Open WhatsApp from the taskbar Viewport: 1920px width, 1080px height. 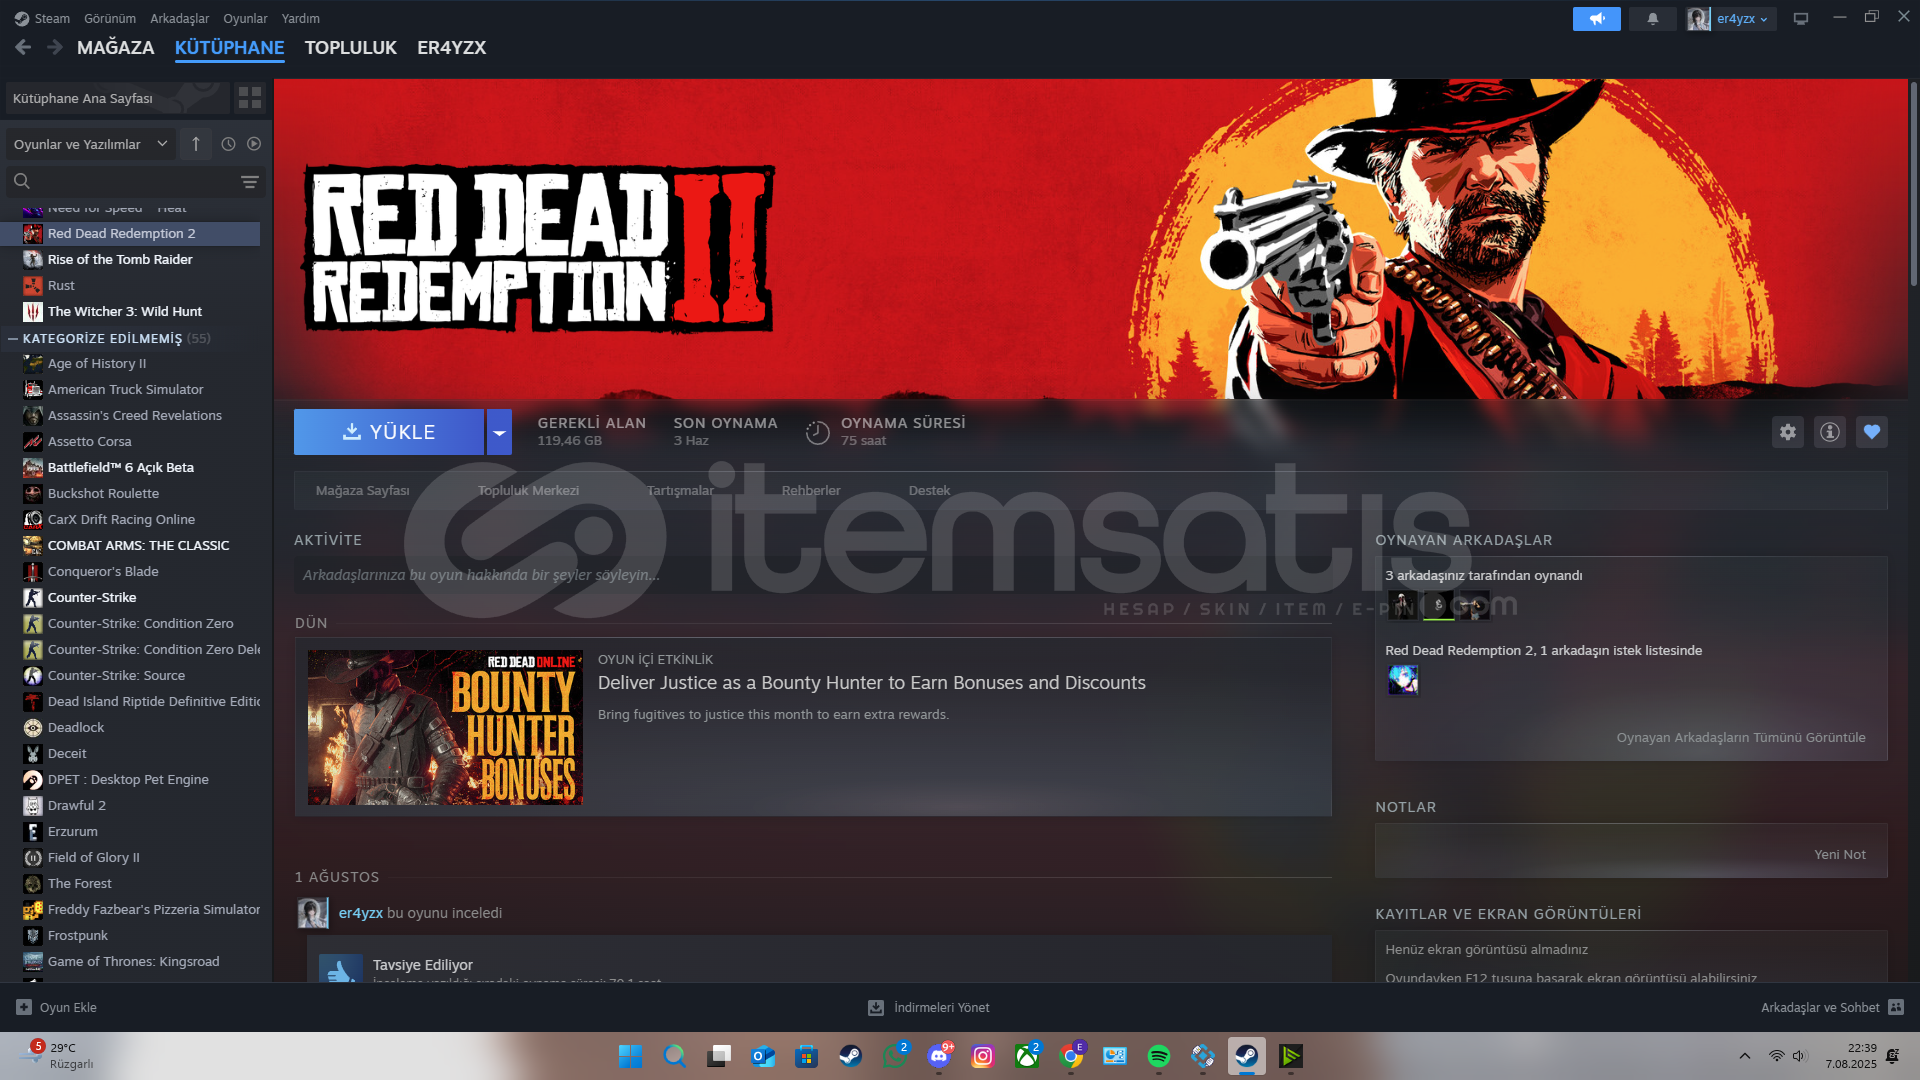point(895,1056)
